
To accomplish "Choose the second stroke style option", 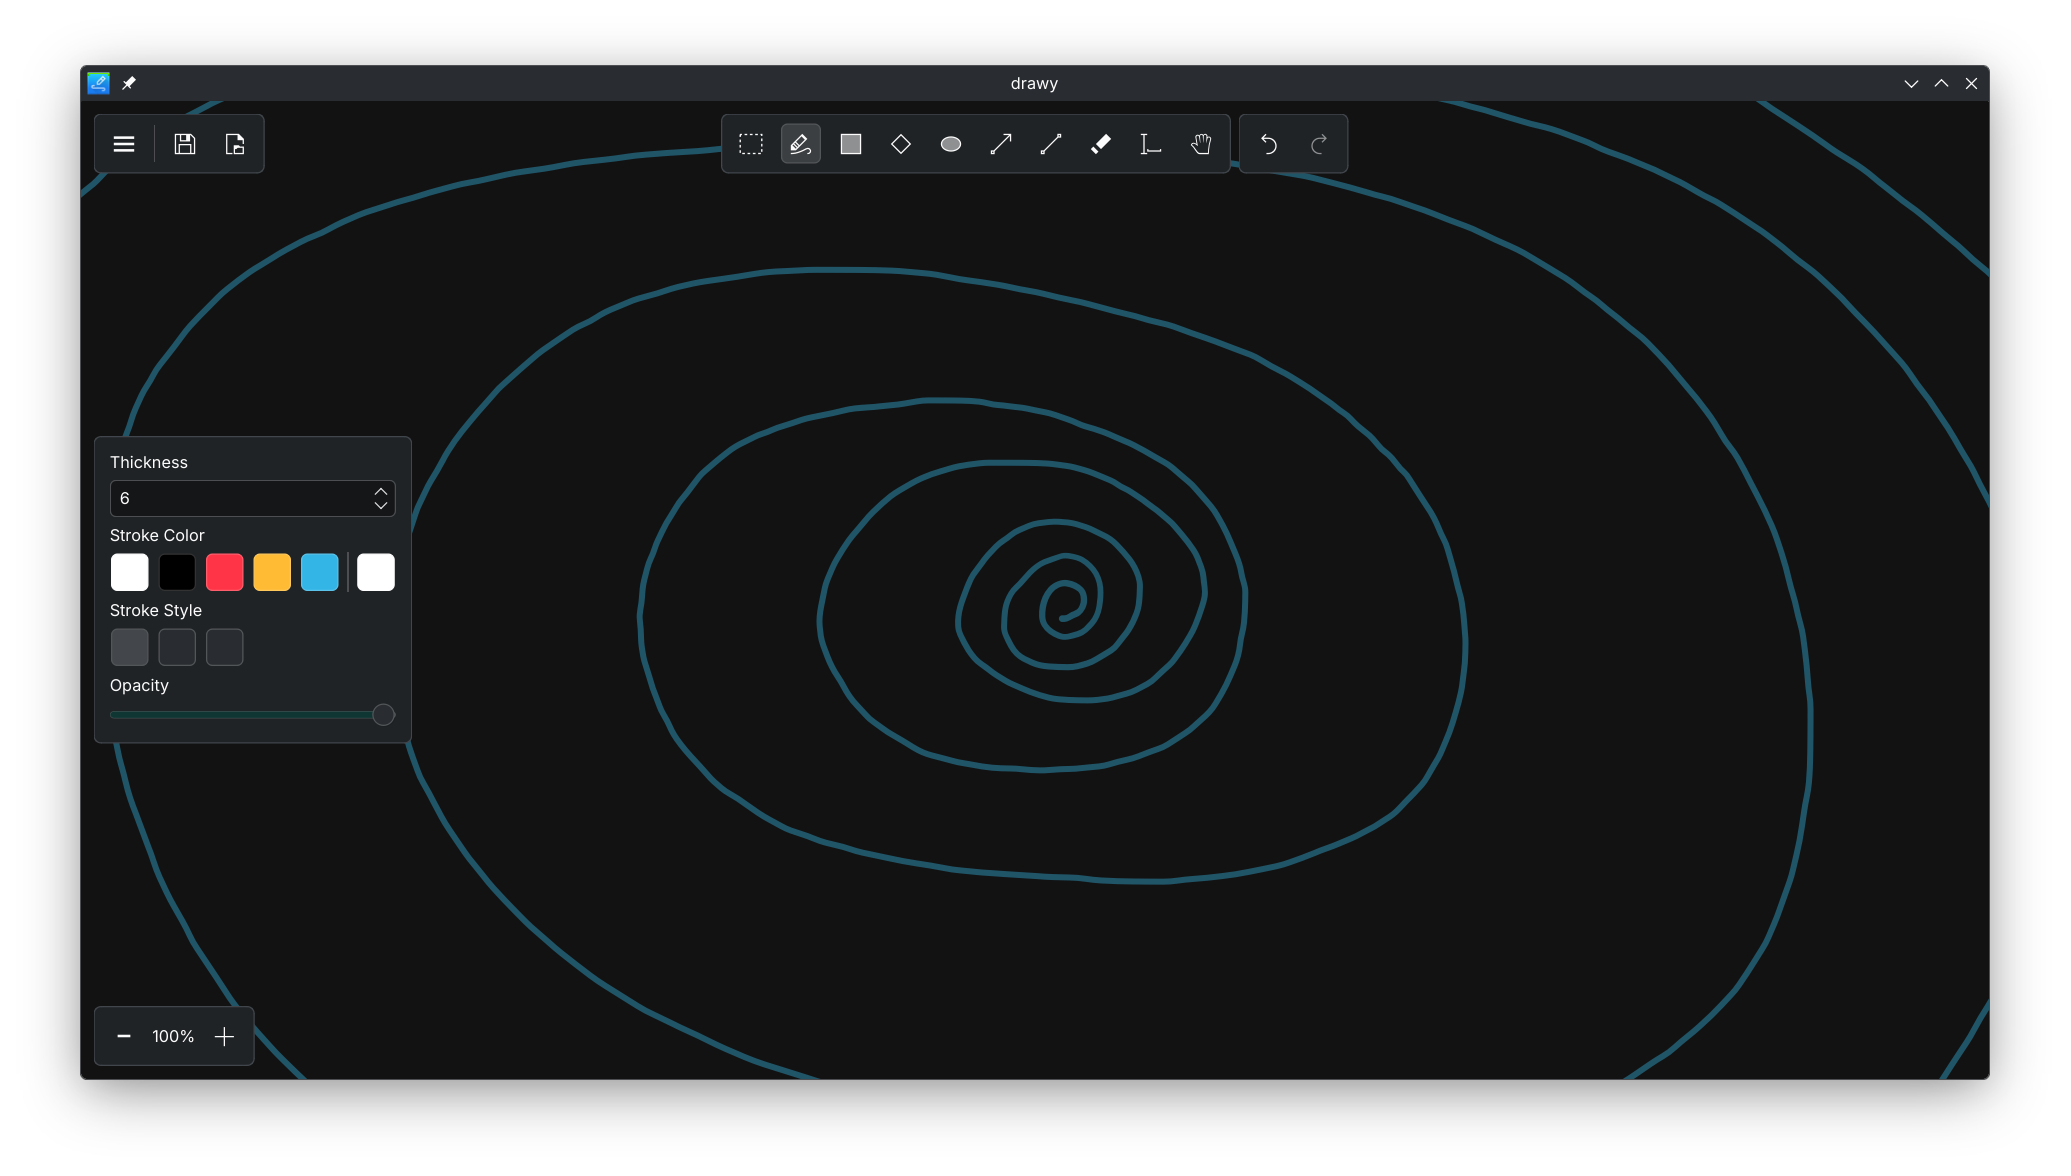I will (x=177, y=647).
